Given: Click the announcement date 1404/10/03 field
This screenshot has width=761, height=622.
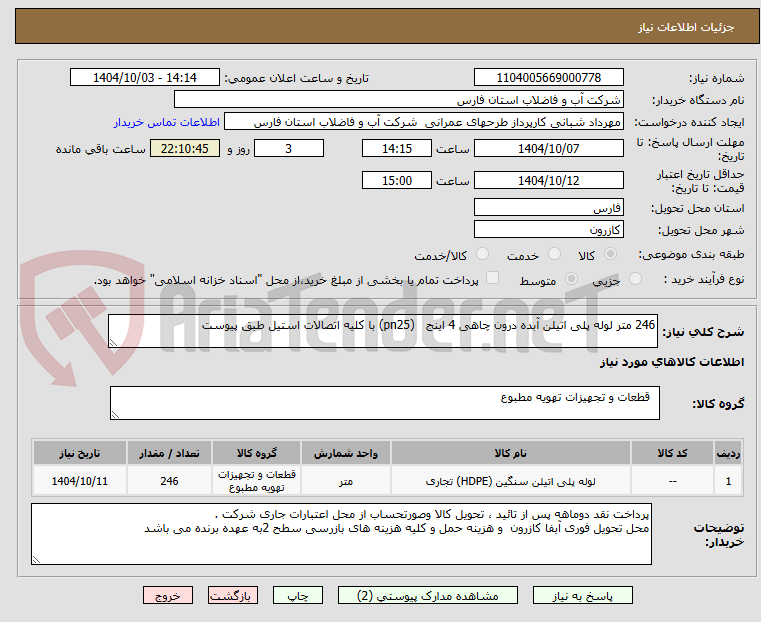Looking at the screenshot, I should pyautogui.click(x=145, y=78).
